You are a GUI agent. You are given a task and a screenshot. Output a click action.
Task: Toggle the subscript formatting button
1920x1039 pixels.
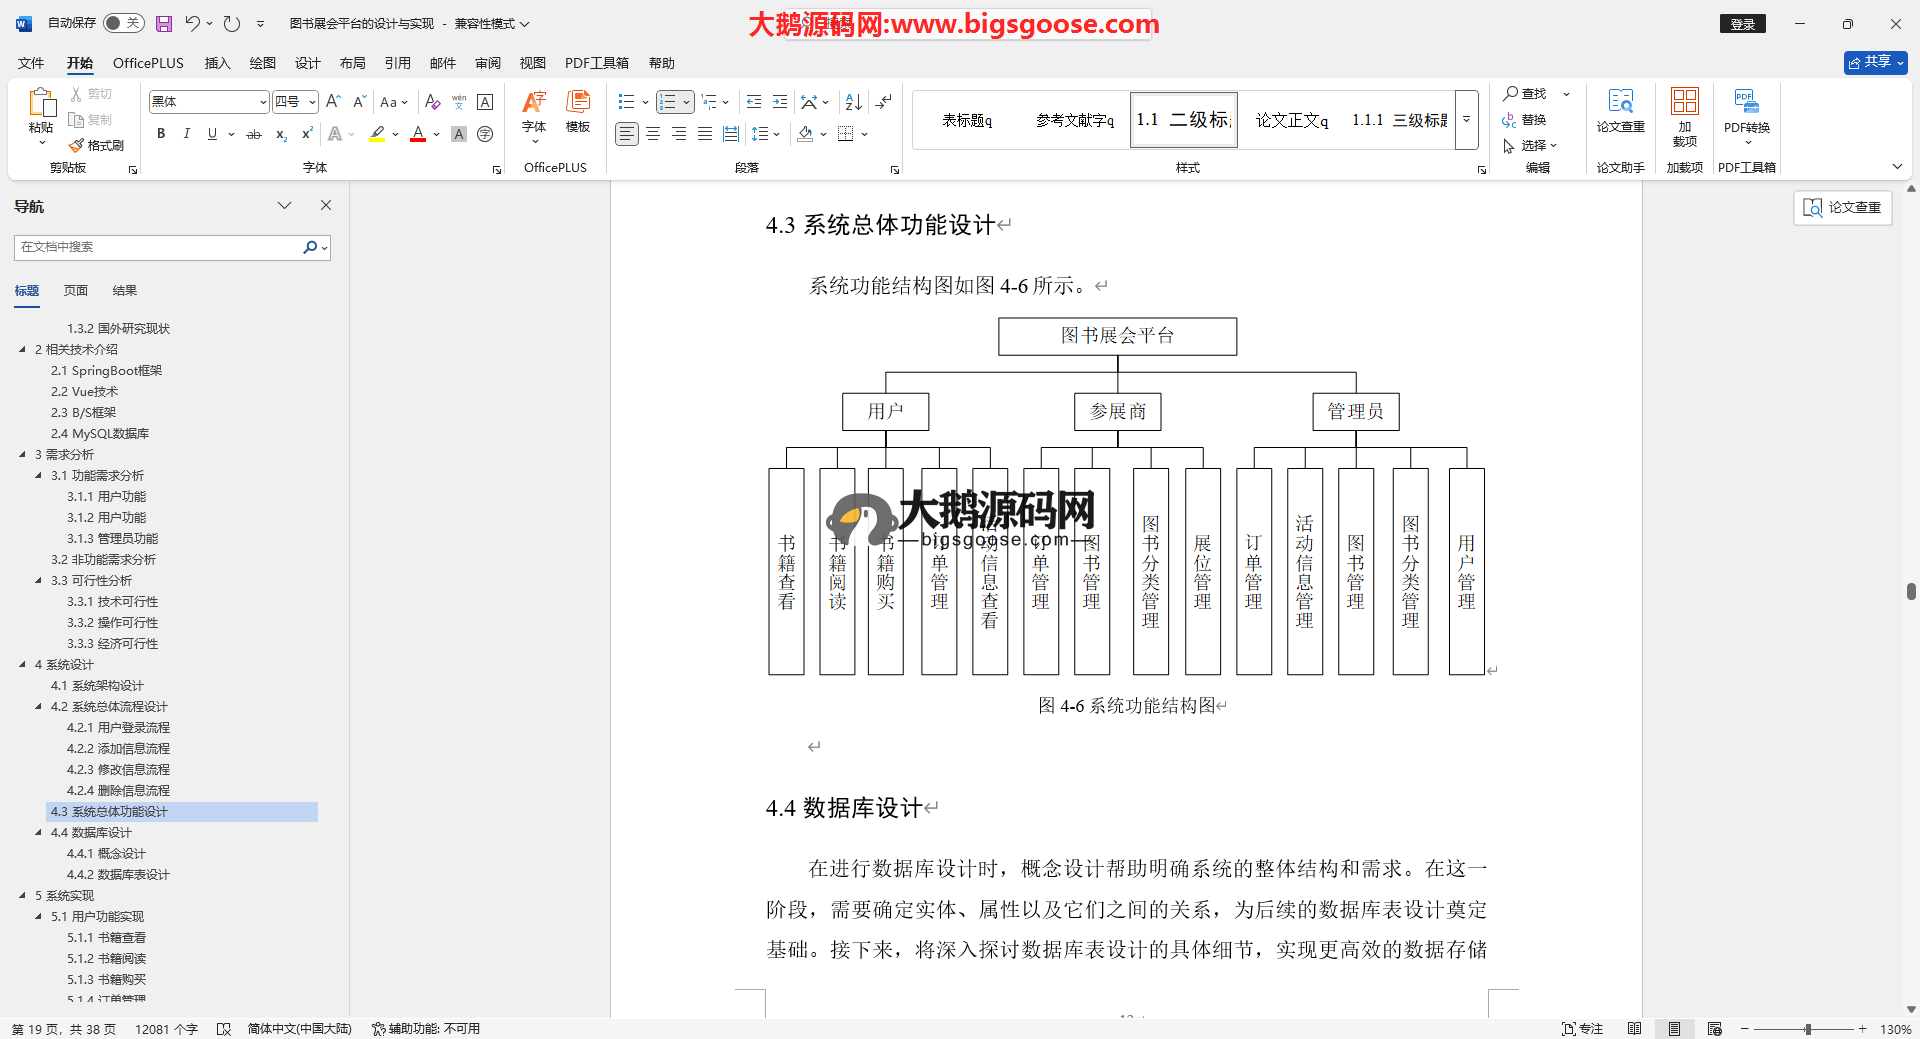point(281,134)
